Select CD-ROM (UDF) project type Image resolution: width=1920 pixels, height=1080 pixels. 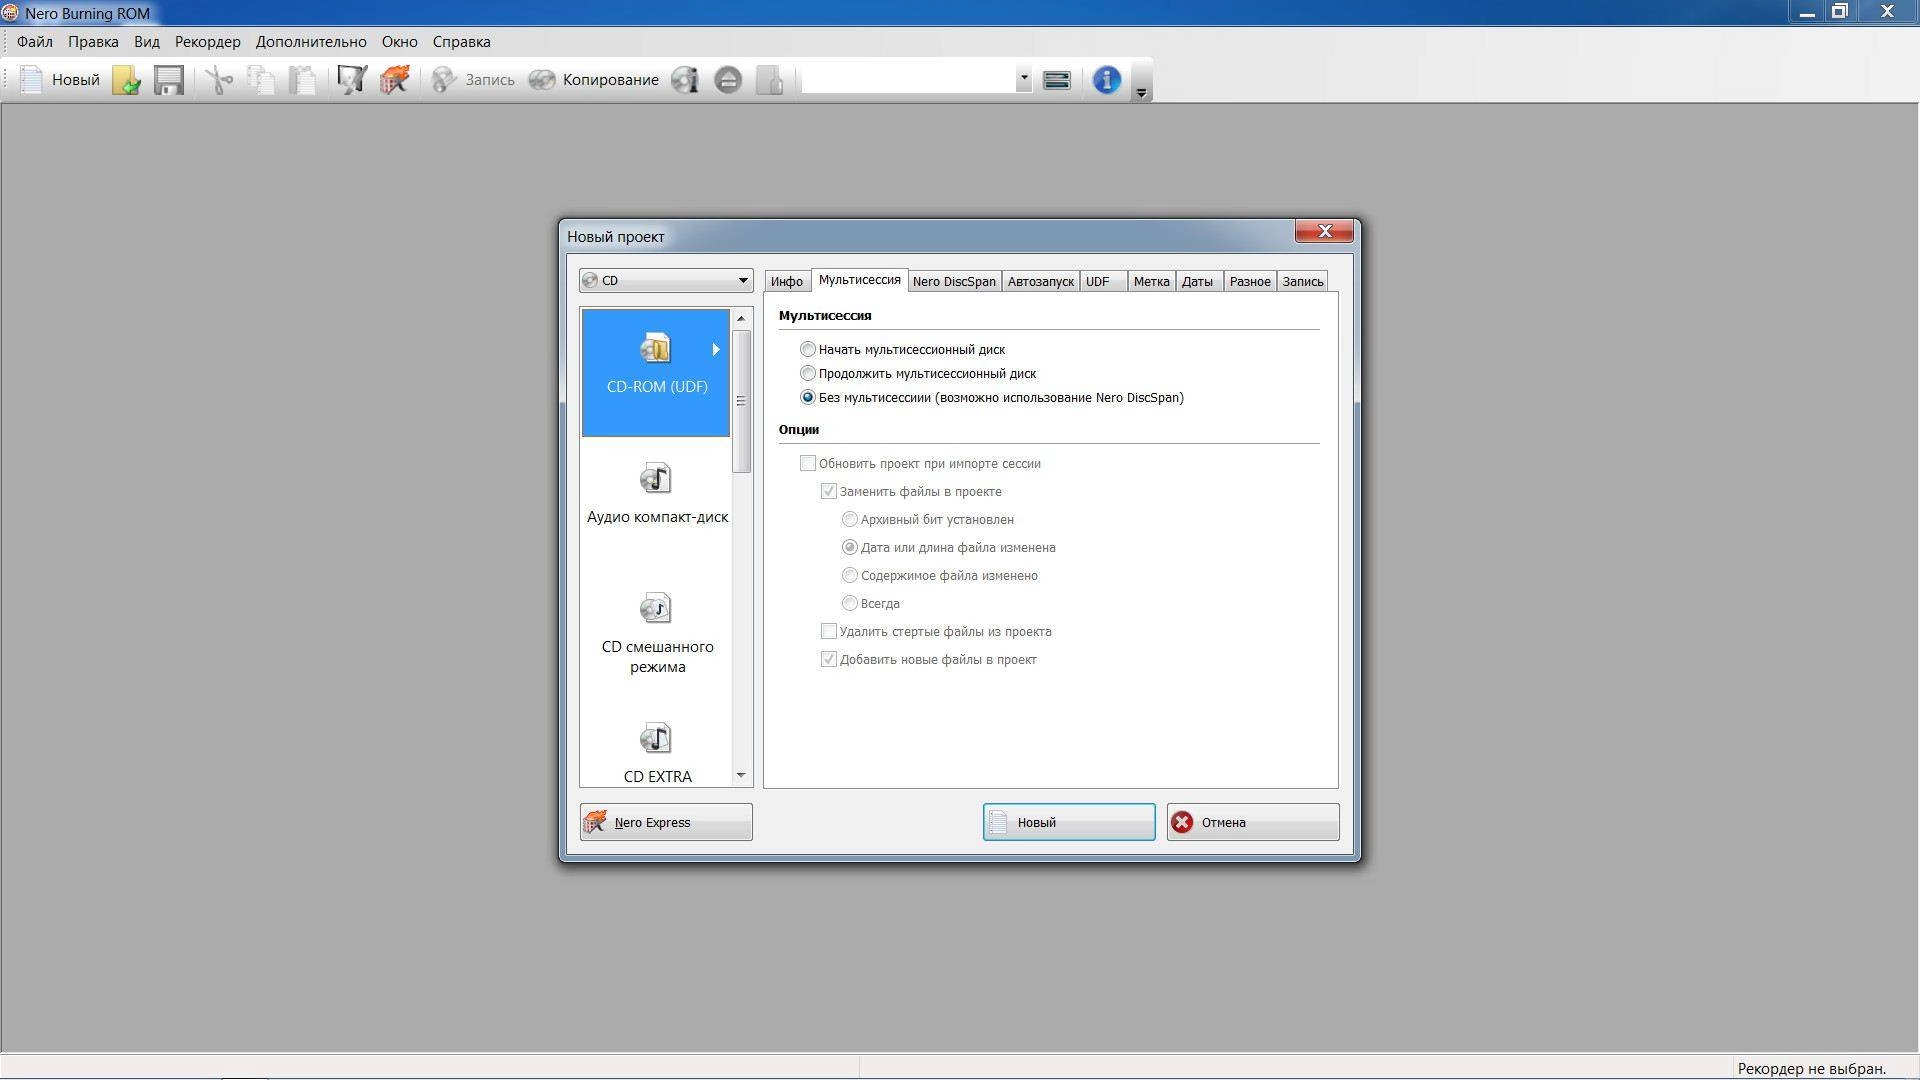click(x=656, y=372)
